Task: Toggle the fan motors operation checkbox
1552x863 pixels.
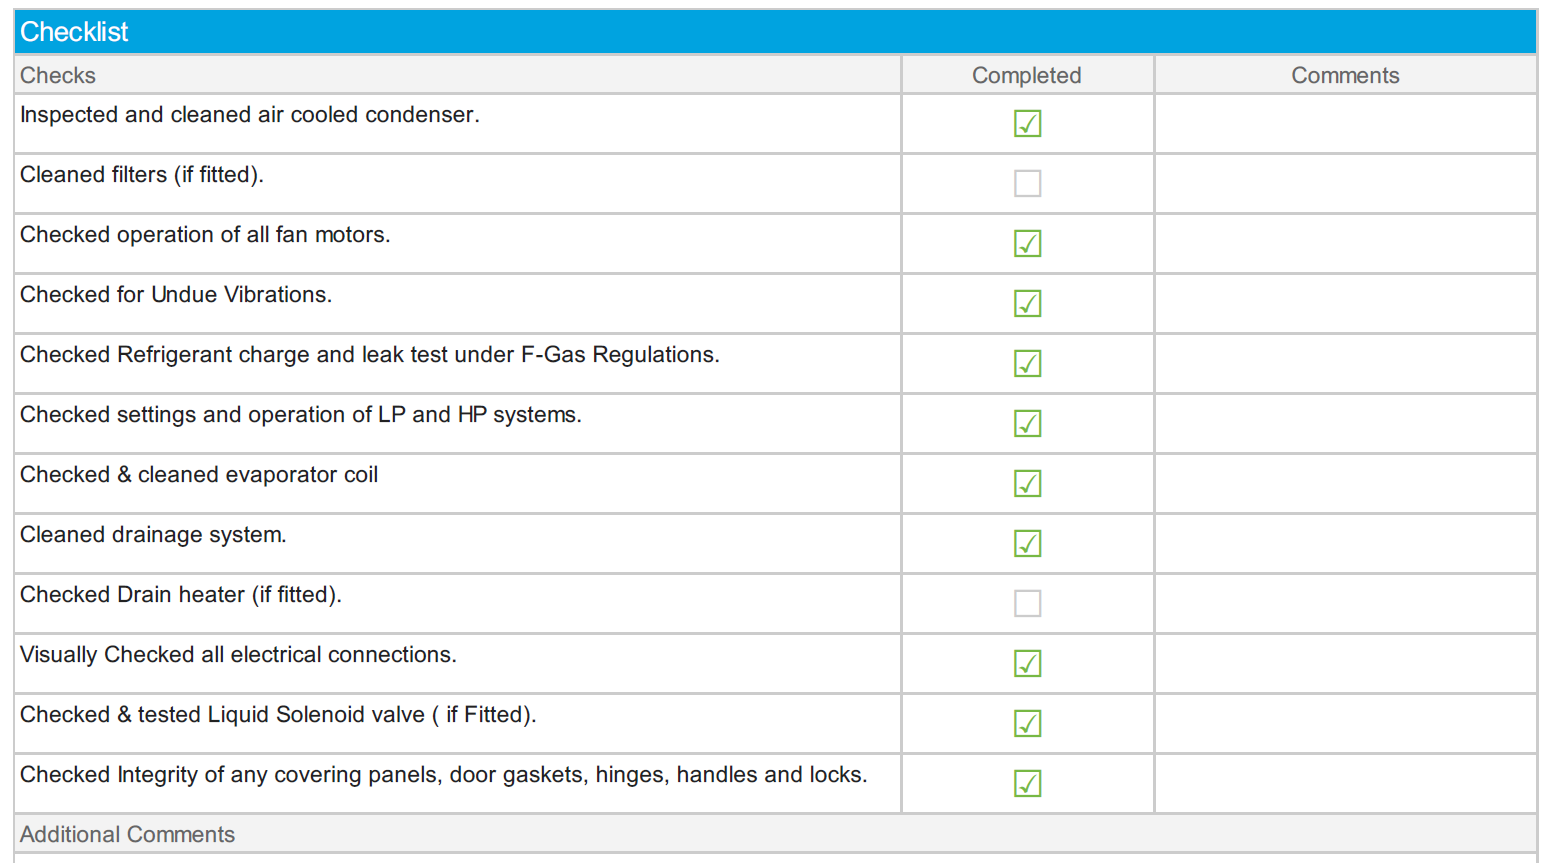Action: point(1027,244)
